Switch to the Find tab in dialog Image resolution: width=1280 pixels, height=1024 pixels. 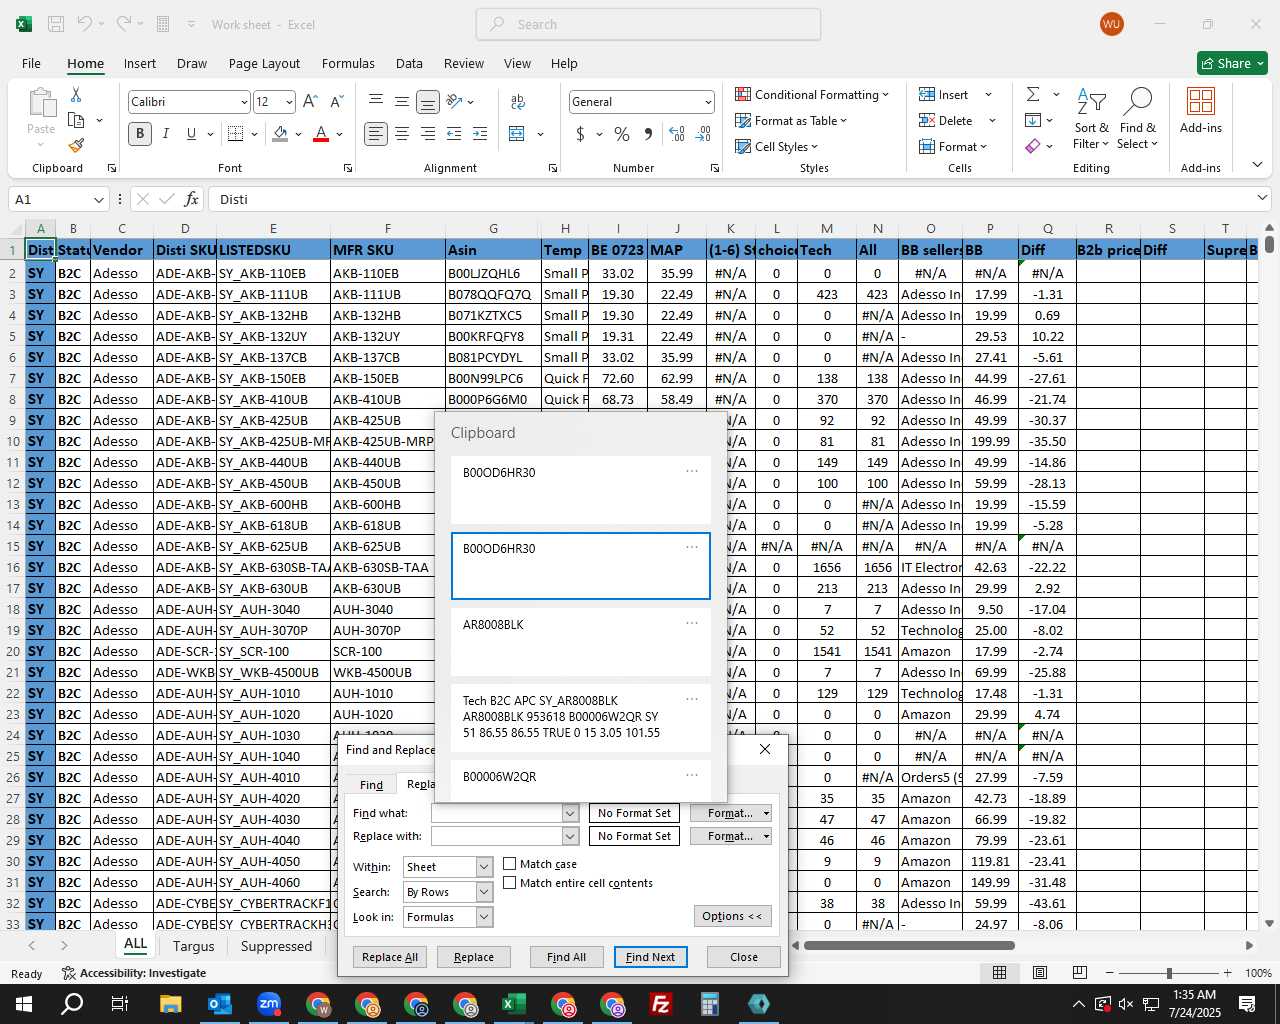(371, 785)
